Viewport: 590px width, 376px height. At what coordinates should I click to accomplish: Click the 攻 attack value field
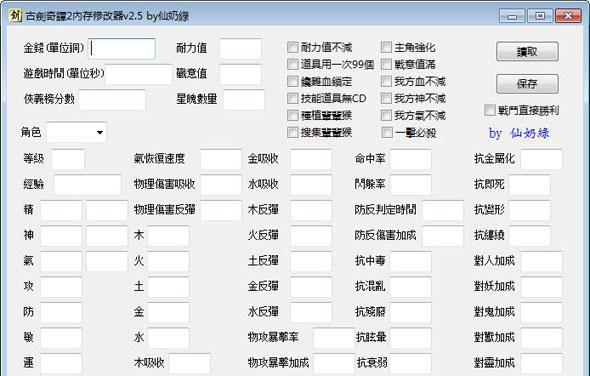(x=61, y=286)
